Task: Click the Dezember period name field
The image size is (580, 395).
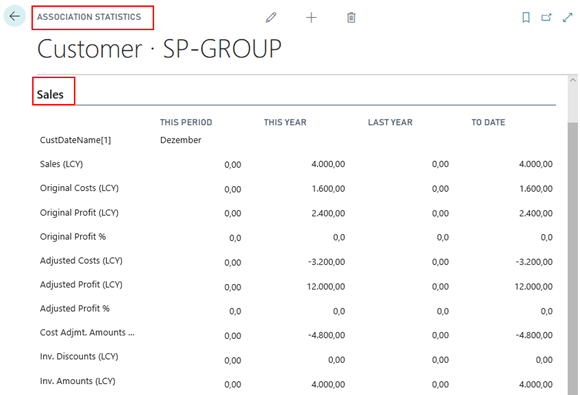Action: pos(181,140)
